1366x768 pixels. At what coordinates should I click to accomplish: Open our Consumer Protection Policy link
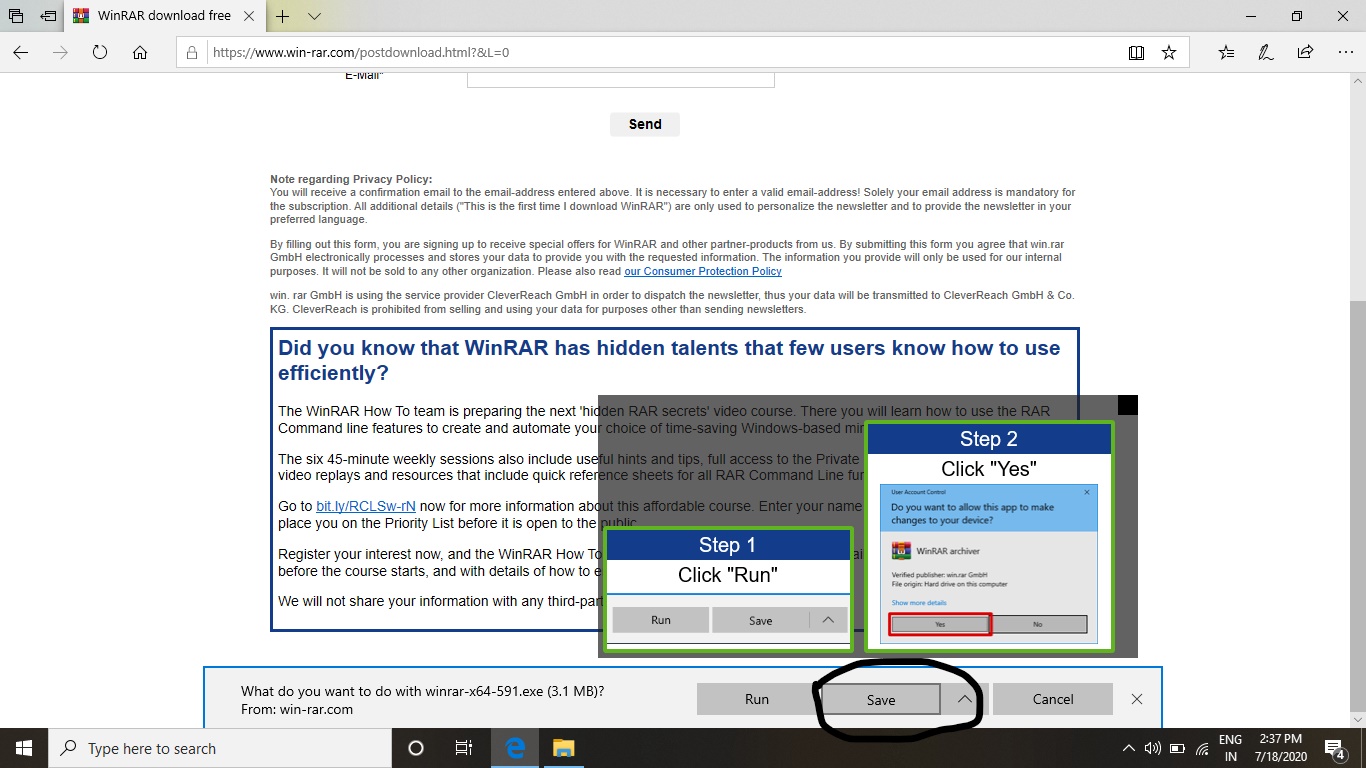click(703, 271)
